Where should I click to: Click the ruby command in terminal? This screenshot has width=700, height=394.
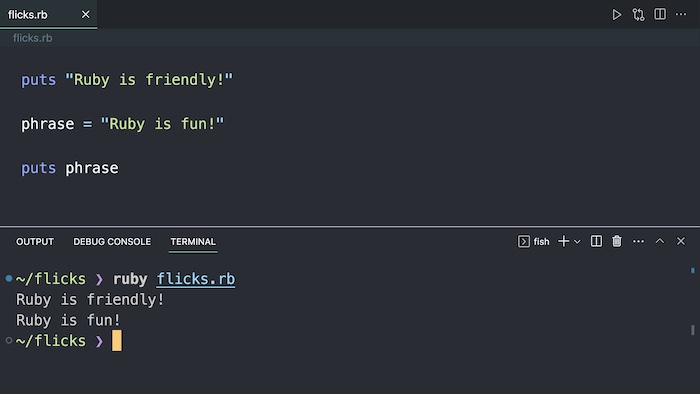(x=130, y=279)
